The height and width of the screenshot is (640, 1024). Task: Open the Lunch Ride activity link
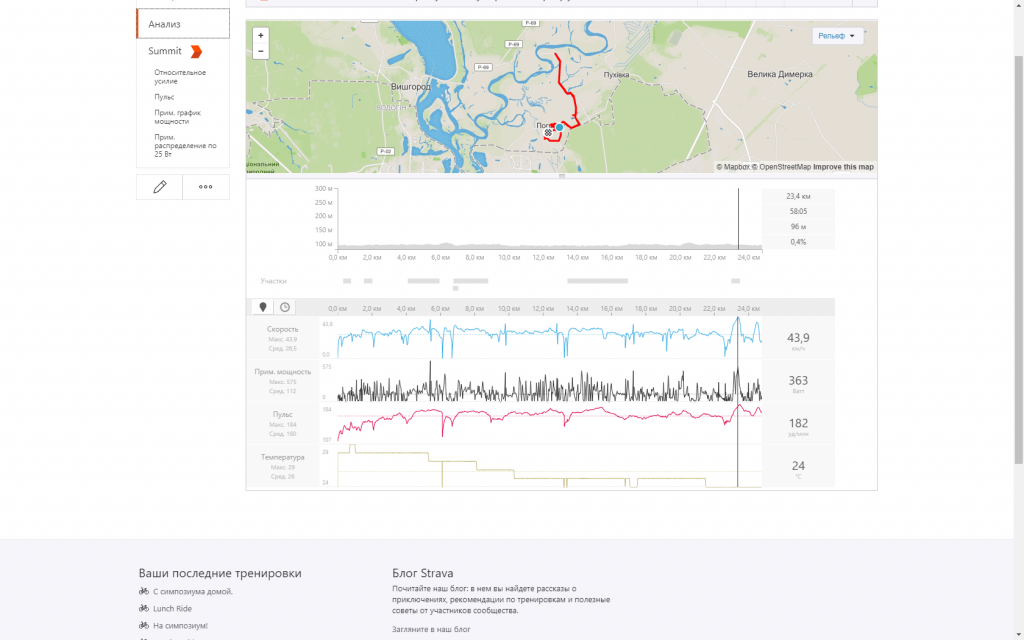tap(172, 608)
